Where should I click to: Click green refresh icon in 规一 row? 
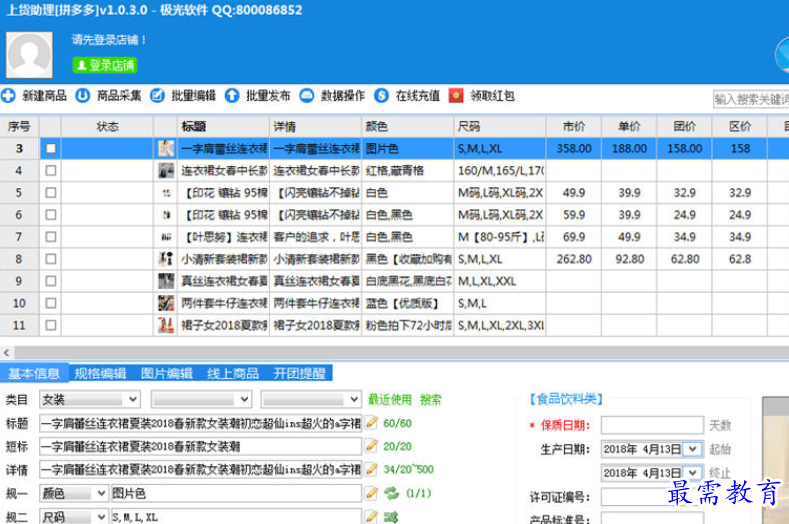click(x=391, y=493)
